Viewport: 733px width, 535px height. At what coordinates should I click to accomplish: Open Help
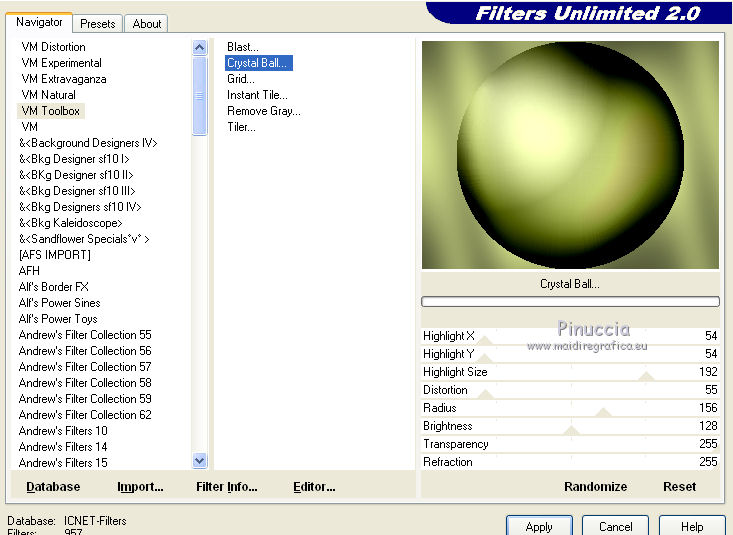(x=692, y=527)
